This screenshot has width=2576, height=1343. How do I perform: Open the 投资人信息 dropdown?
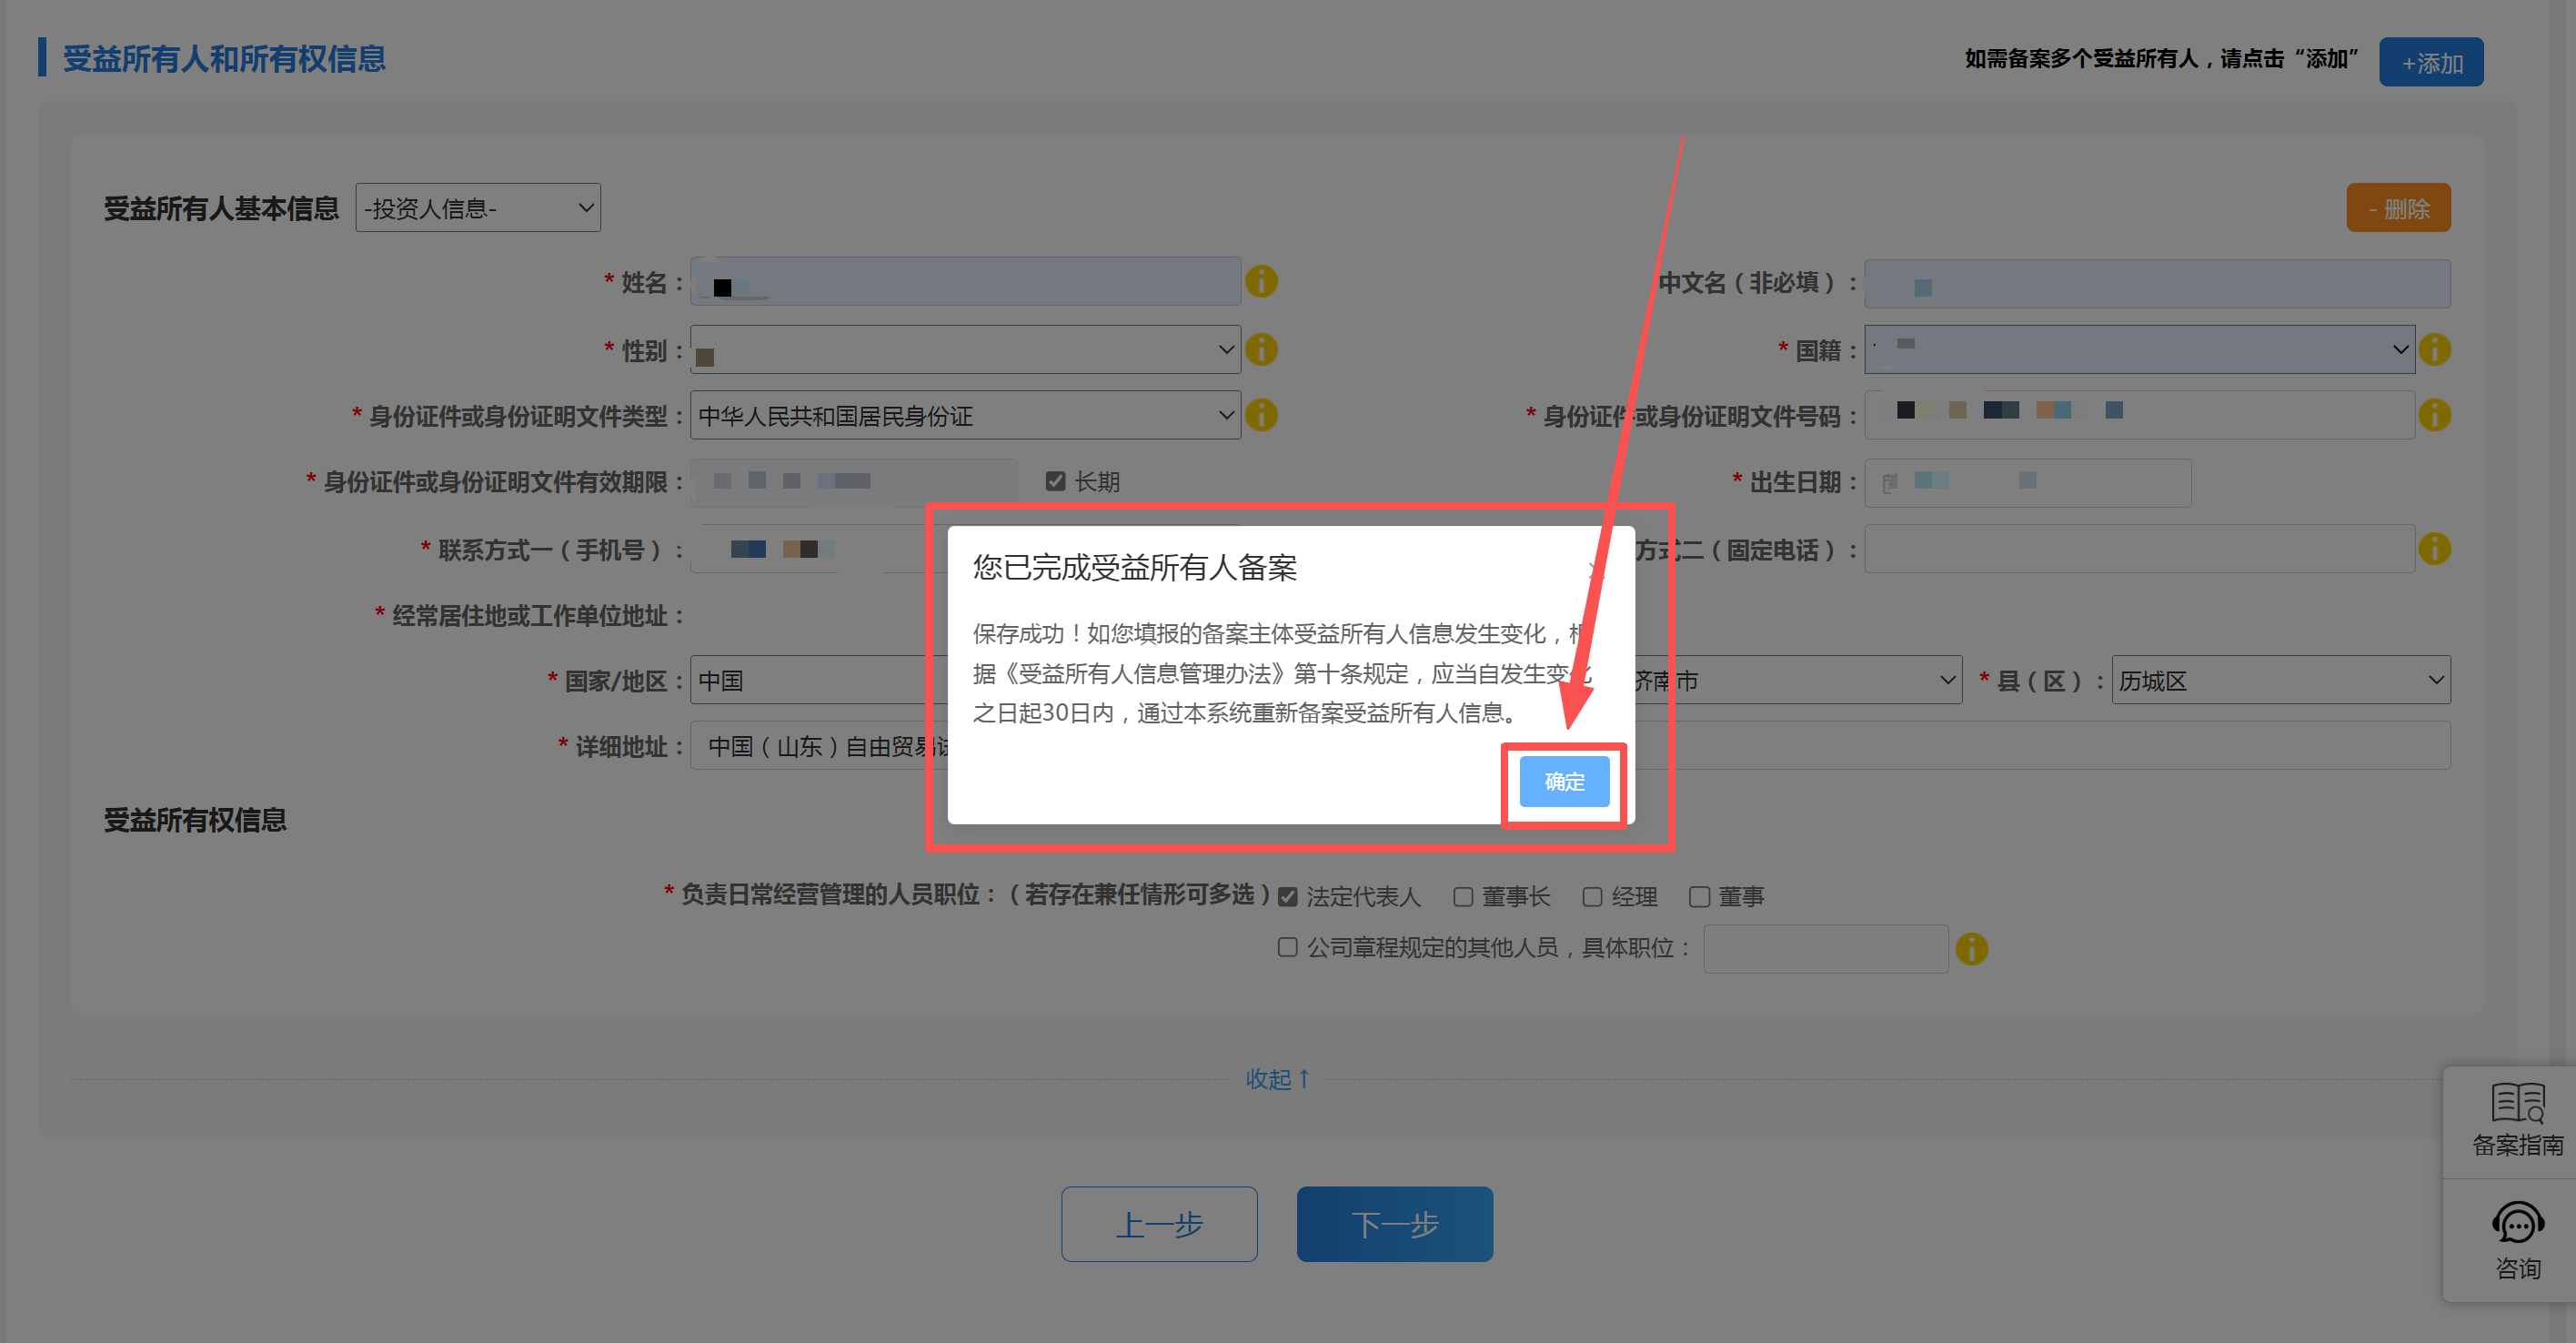click(x=478, y=208)
